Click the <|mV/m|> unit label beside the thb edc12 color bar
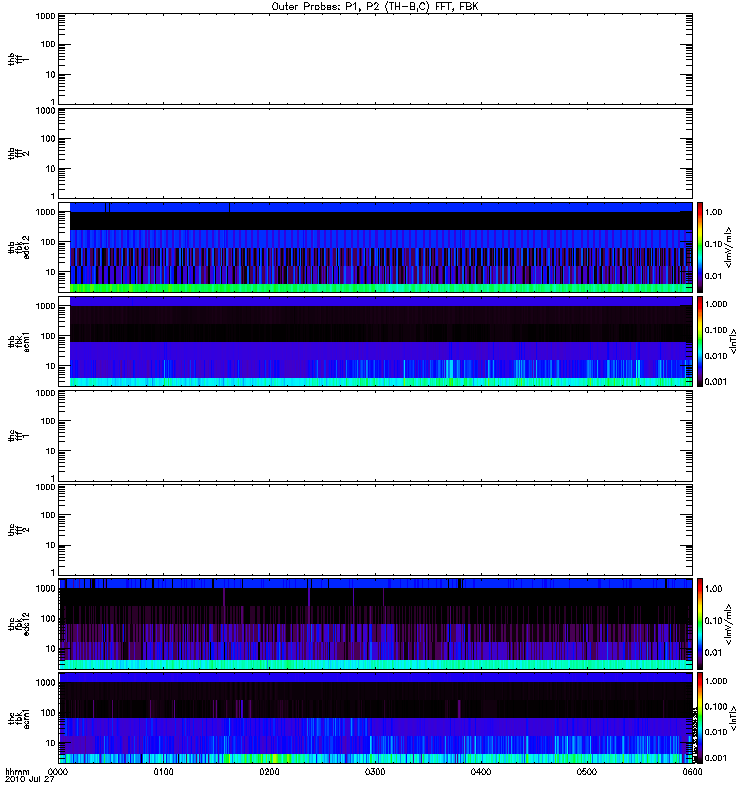 (x=728, y=247)
